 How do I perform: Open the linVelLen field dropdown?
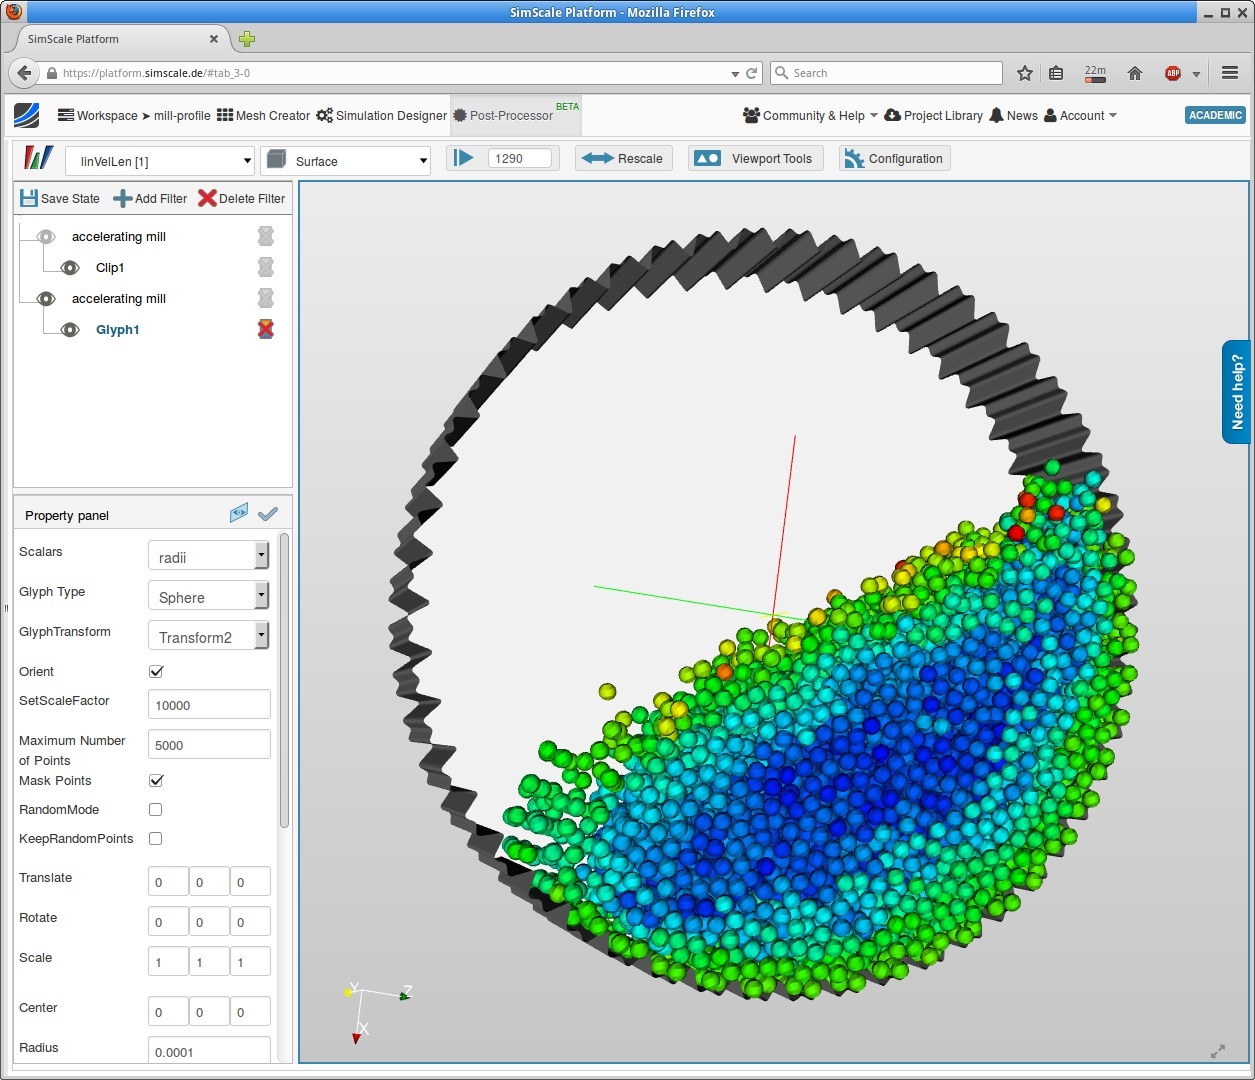point(160,161)
